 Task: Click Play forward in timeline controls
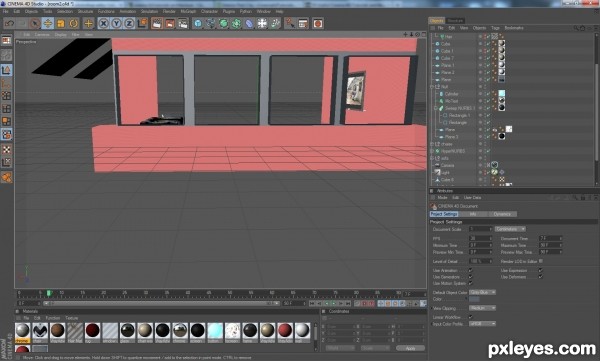[334, 303]
